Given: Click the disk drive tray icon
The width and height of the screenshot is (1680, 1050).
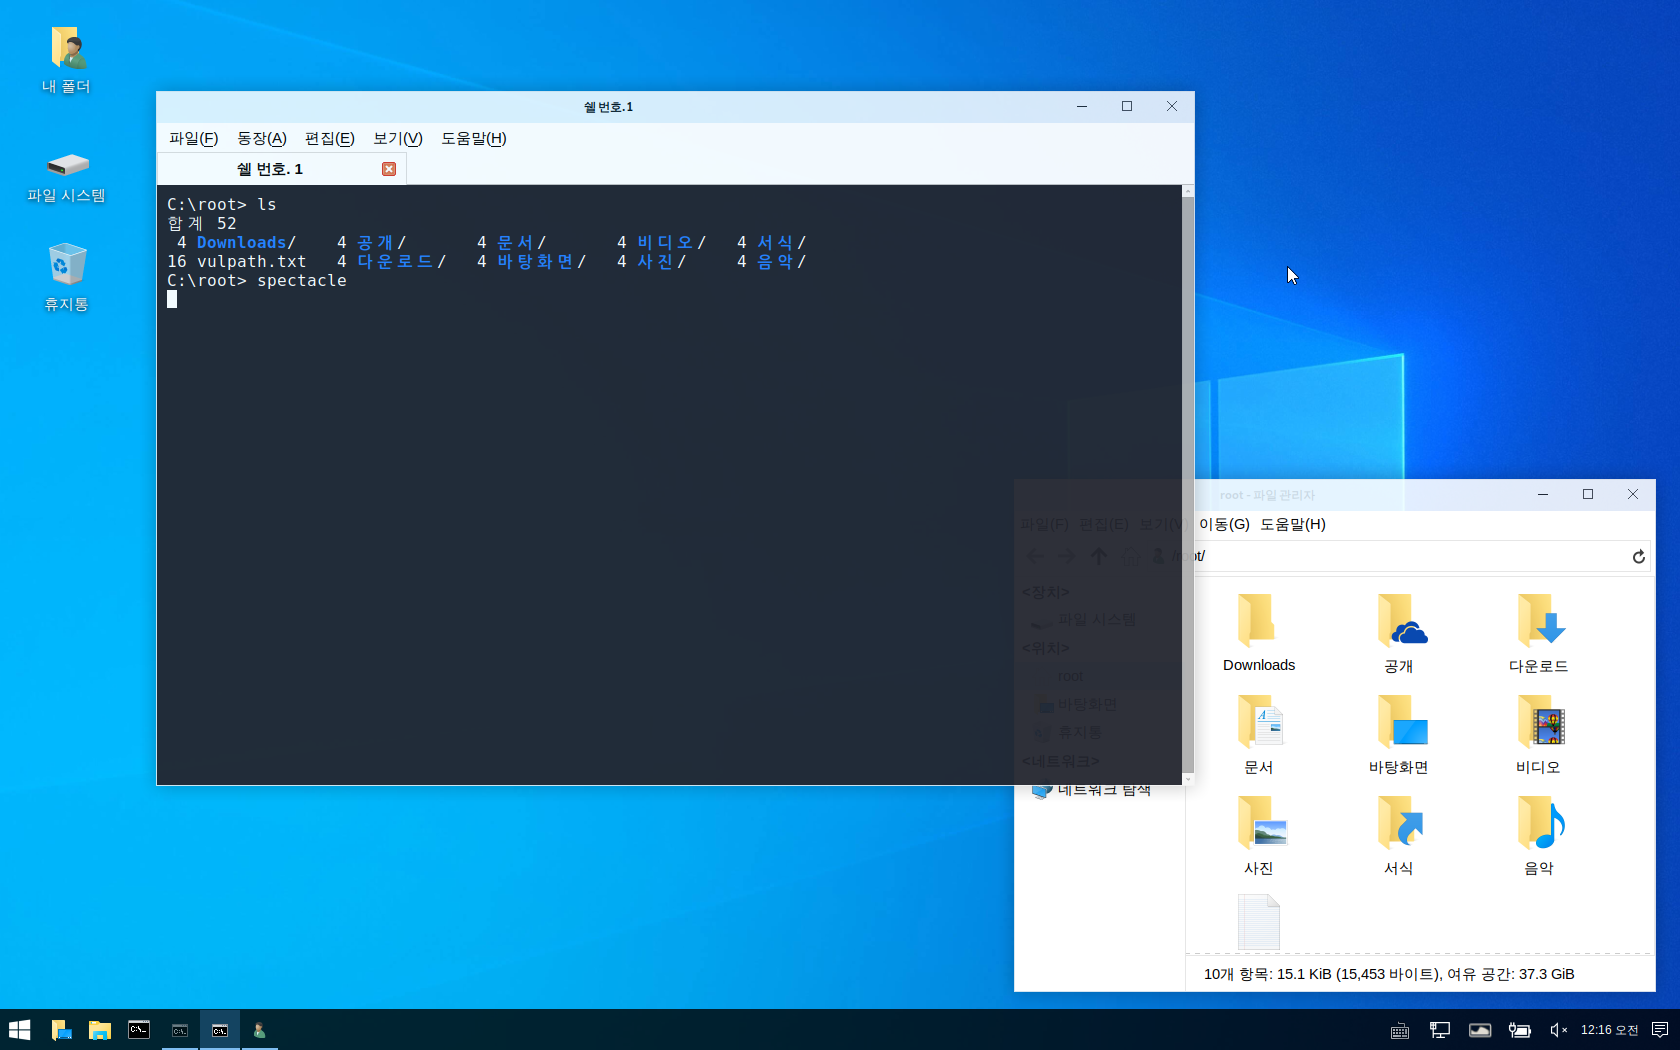Looking at the screenshot, I should [x=1480, y=1030].
